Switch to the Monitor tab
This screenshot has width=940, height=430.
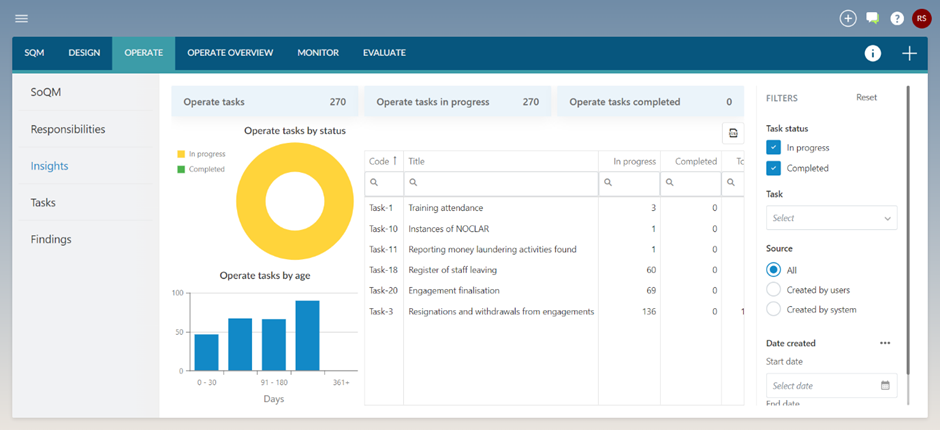(x=318, y=53)
